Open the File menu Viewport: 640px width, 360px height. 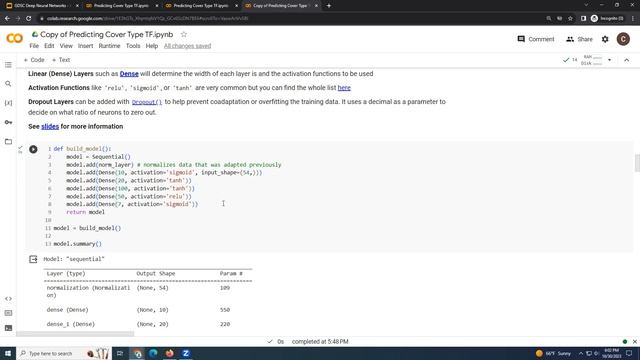click(x=34, y=46)
